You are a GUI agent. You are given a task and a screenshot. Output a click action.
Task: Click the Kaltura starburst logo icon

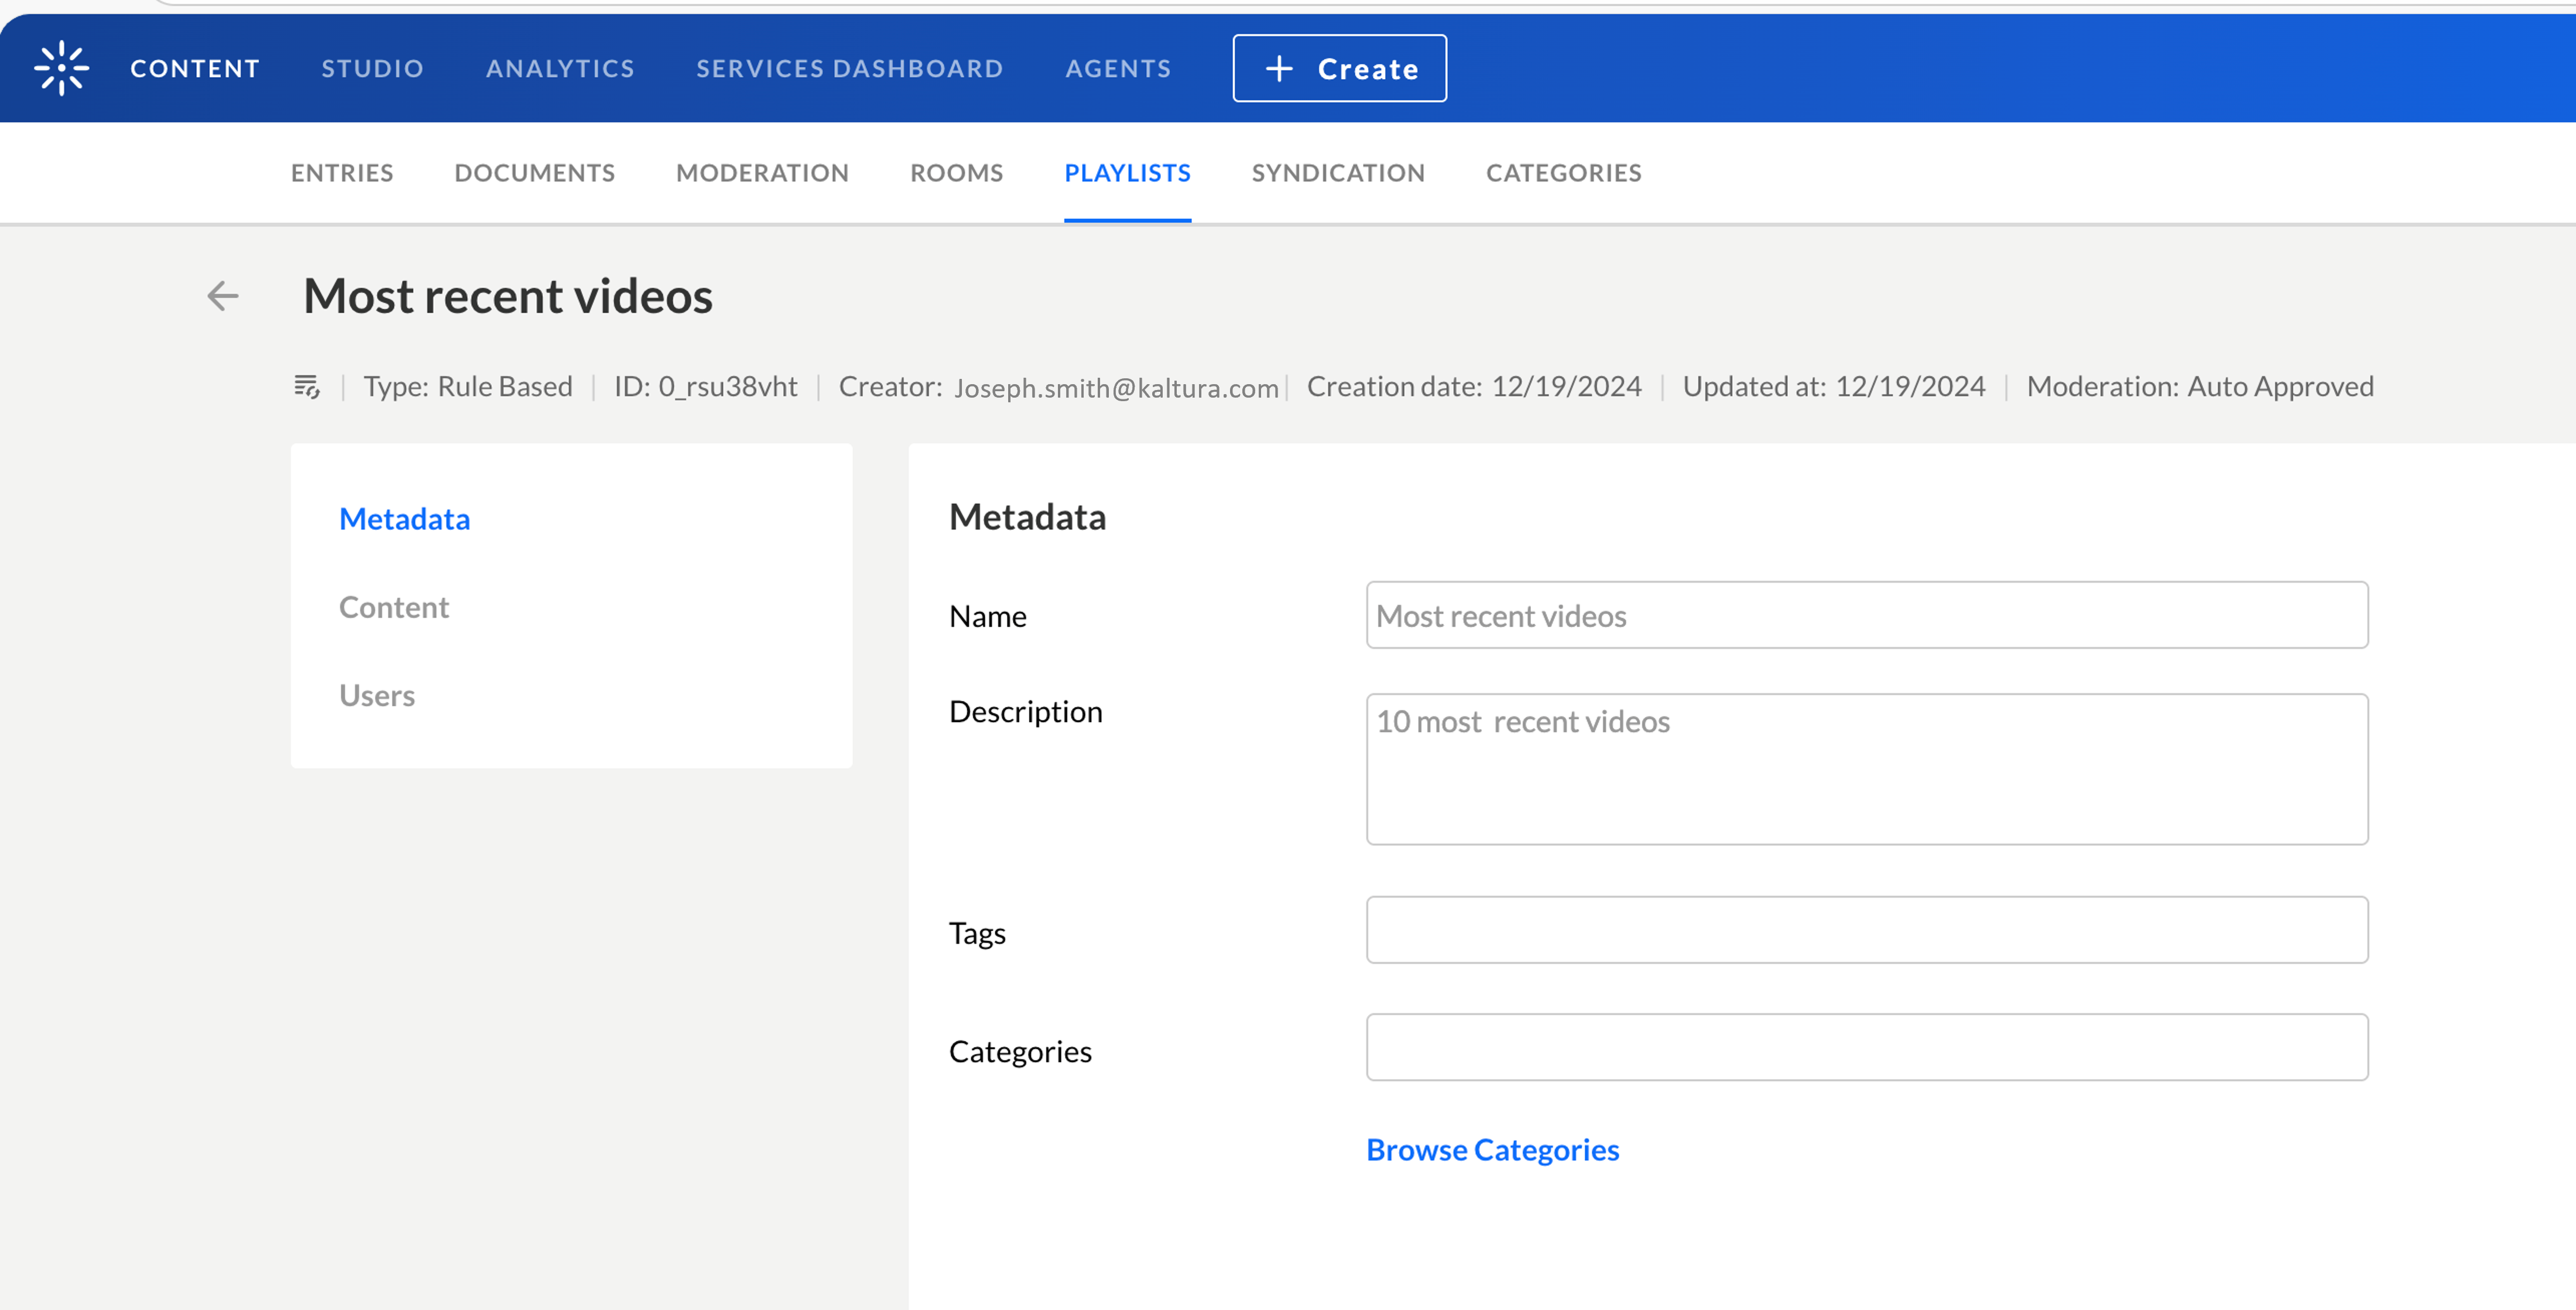(x=61, y=68)
